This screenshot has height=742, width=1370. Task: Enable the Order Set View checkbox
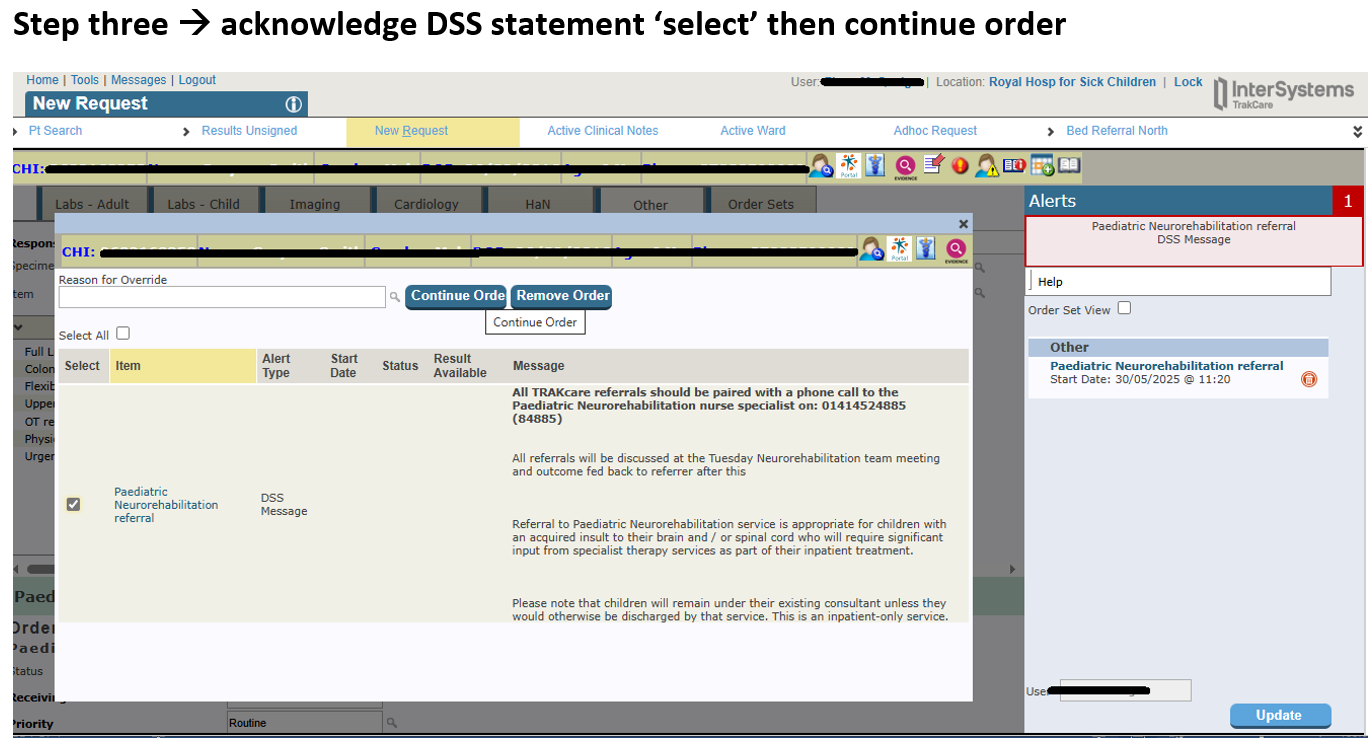[1124, 308]
